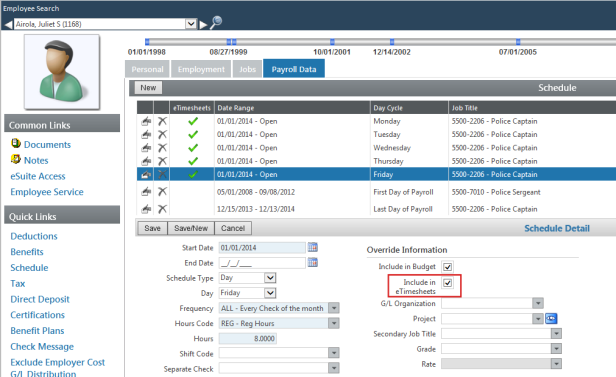The image size is (616, 377).
Task: Go to previous employee with left arrow
Action: (8, 25)
